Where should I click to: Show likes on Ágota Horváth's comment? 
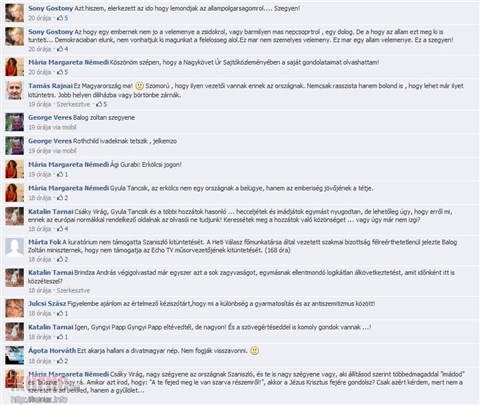(62, 361)
